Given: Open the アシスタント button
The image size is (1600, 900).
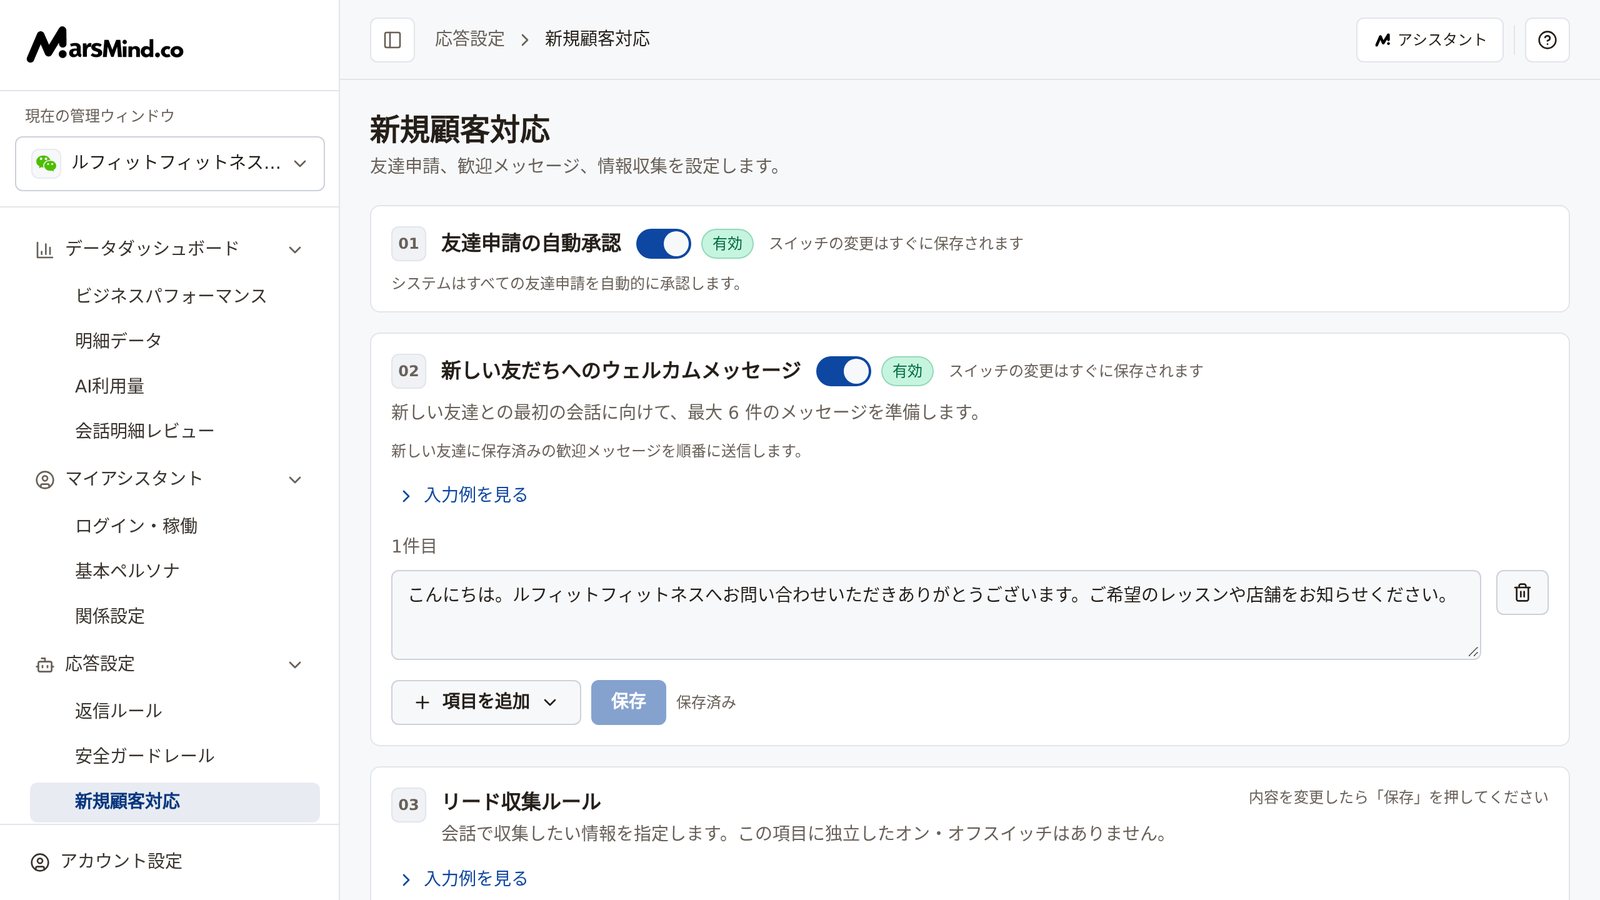Looking at the screenshot, I should [1430, 40].
